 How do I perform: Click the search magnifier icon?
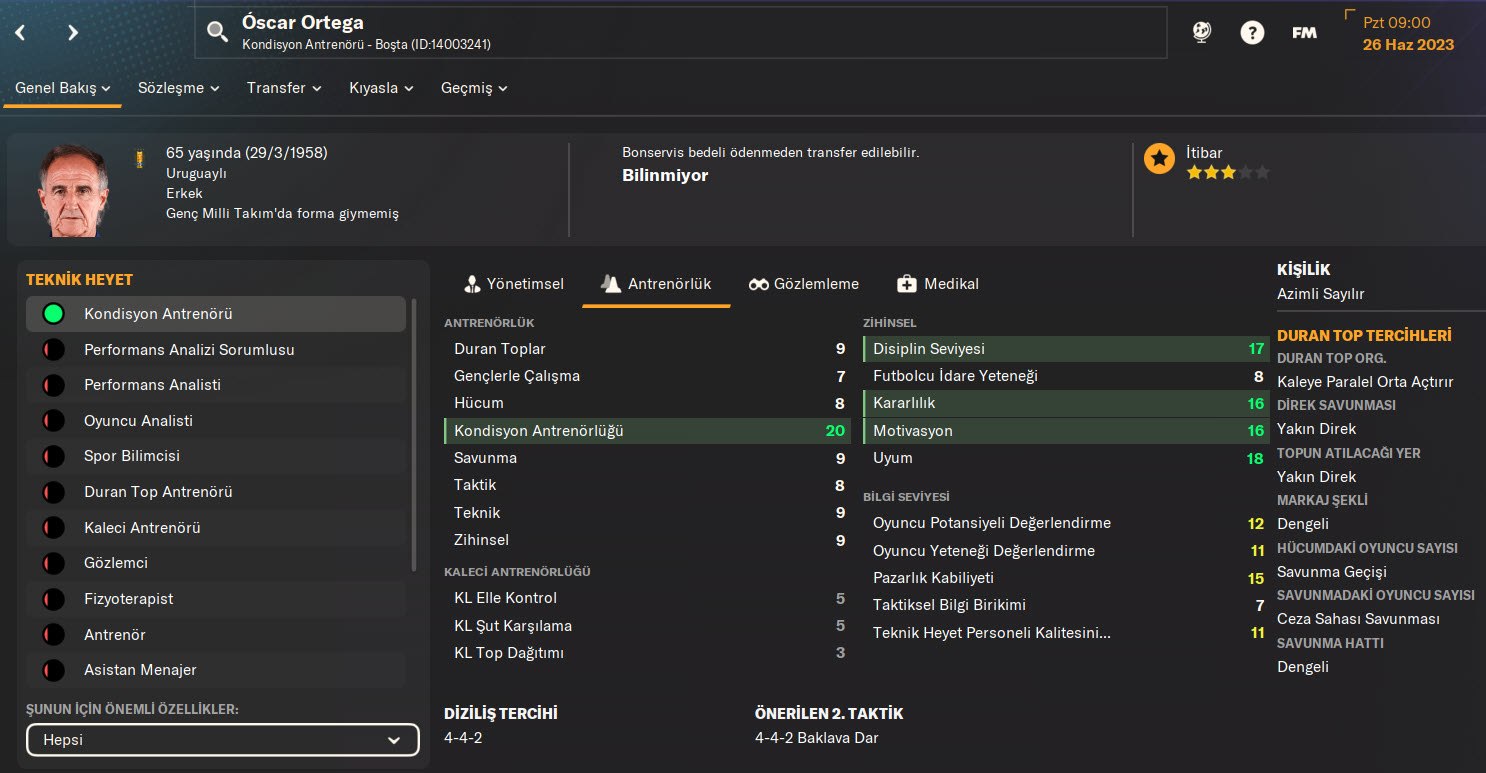click(x=217, y=32)
